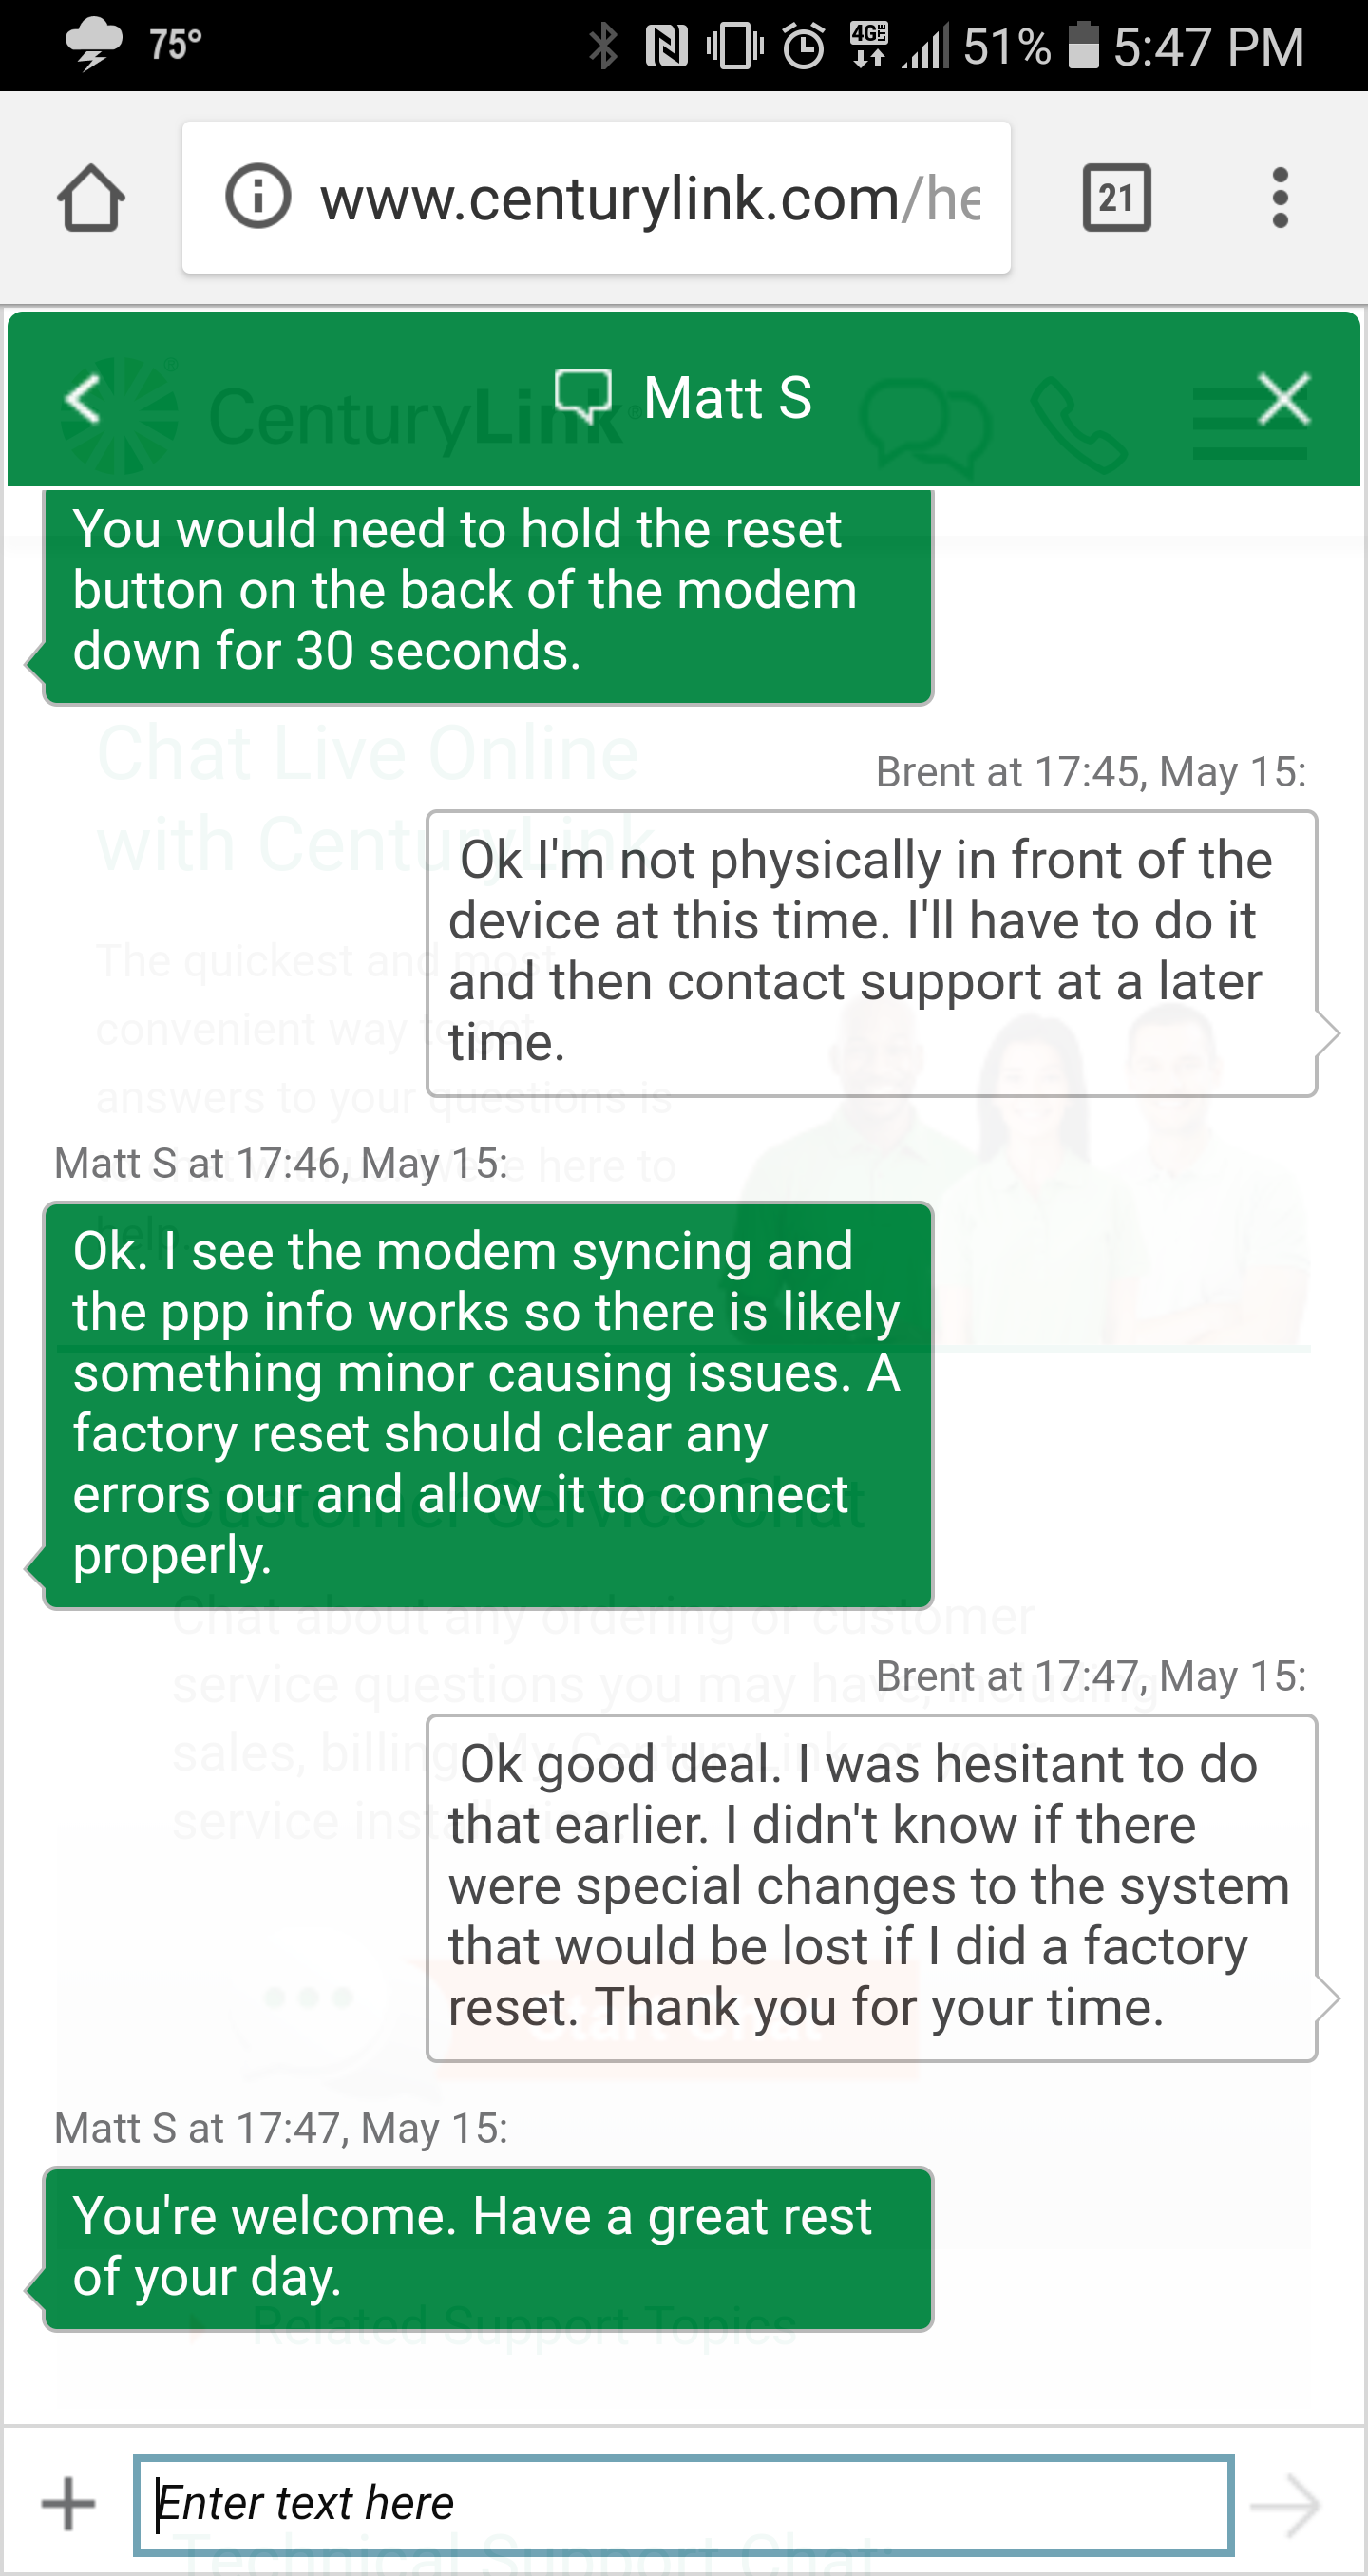Tap Brent's 'not physically in front' message
1368x2576 pixels.
click(871, 952)
